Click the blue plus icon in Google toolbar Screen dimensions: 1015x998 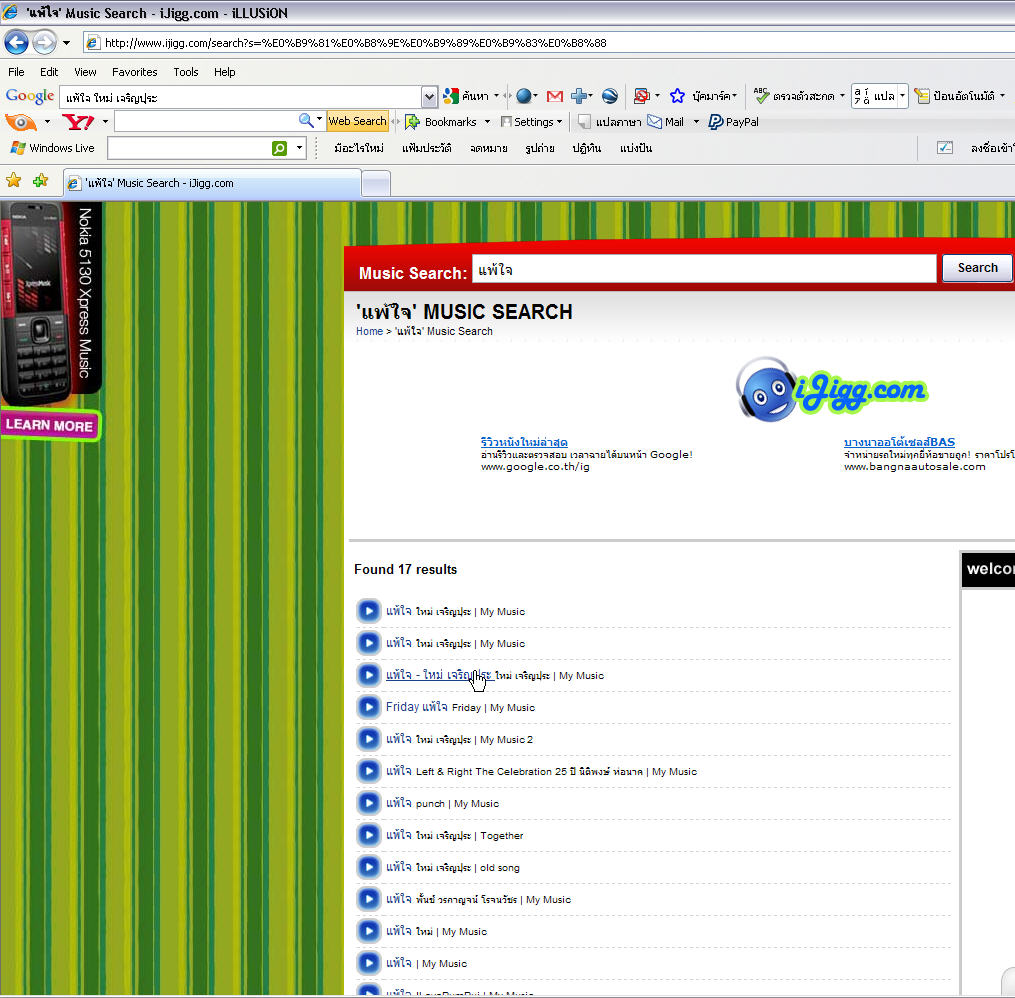pyautogui.click(x=579, y=96)
